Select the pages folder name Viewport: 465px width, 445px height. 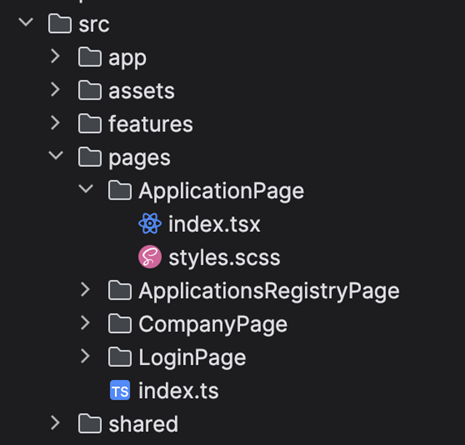coord(139,159)
